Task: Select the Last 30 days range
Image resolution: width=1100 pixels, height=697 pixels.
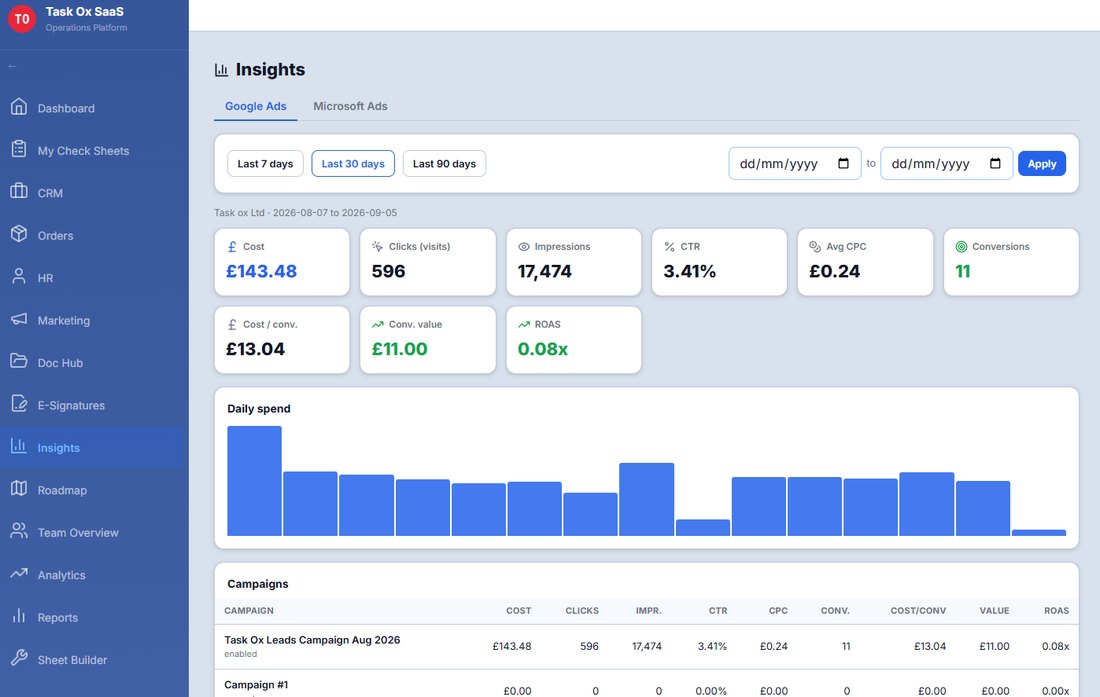Action: (x=353, y=163)
